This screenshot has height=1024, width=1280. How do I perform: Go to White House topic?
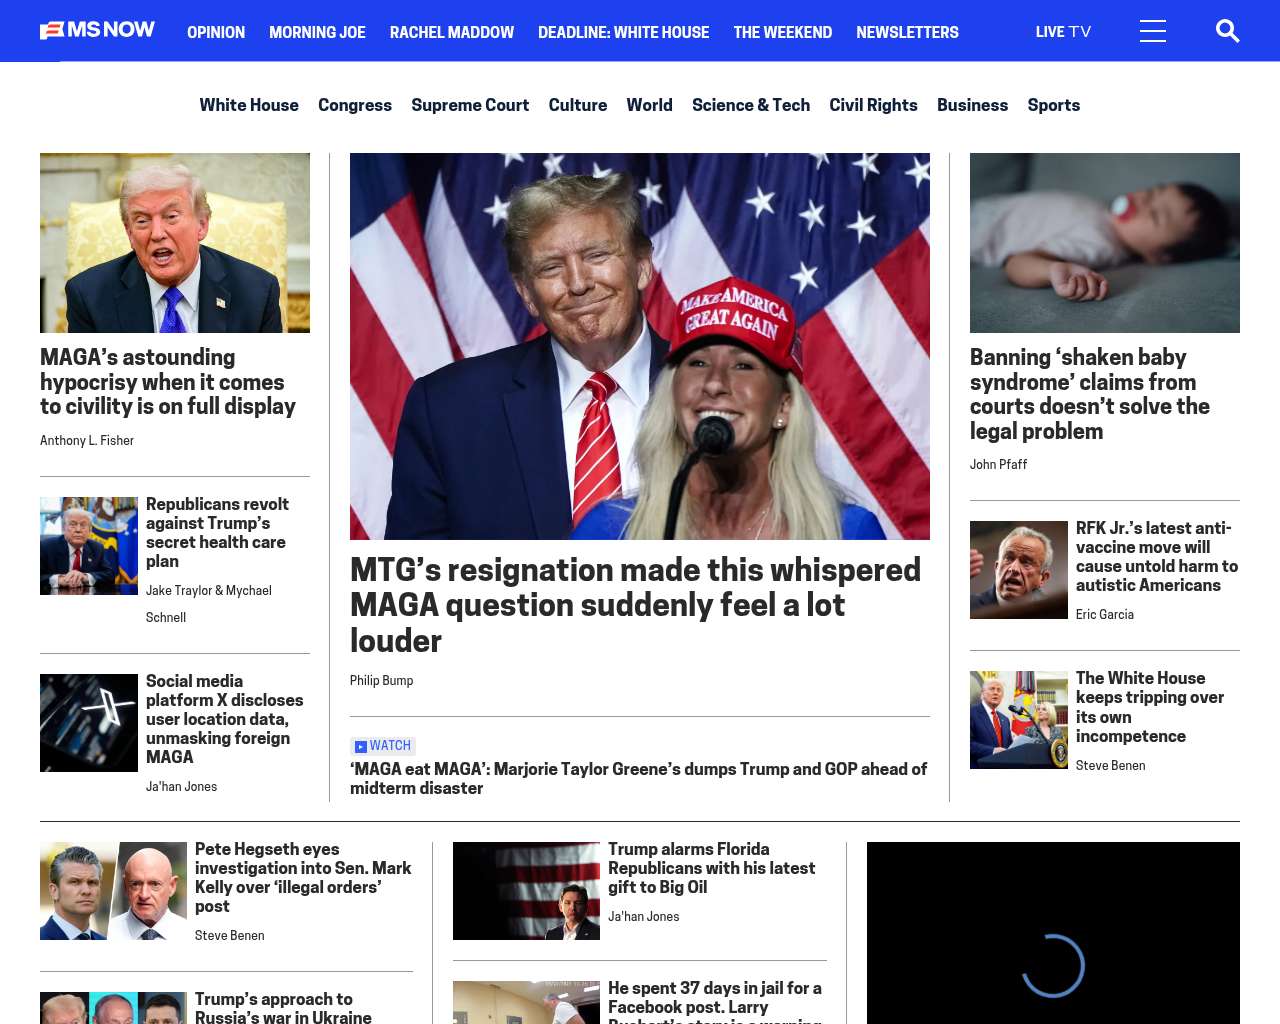[x=249, y=105]
